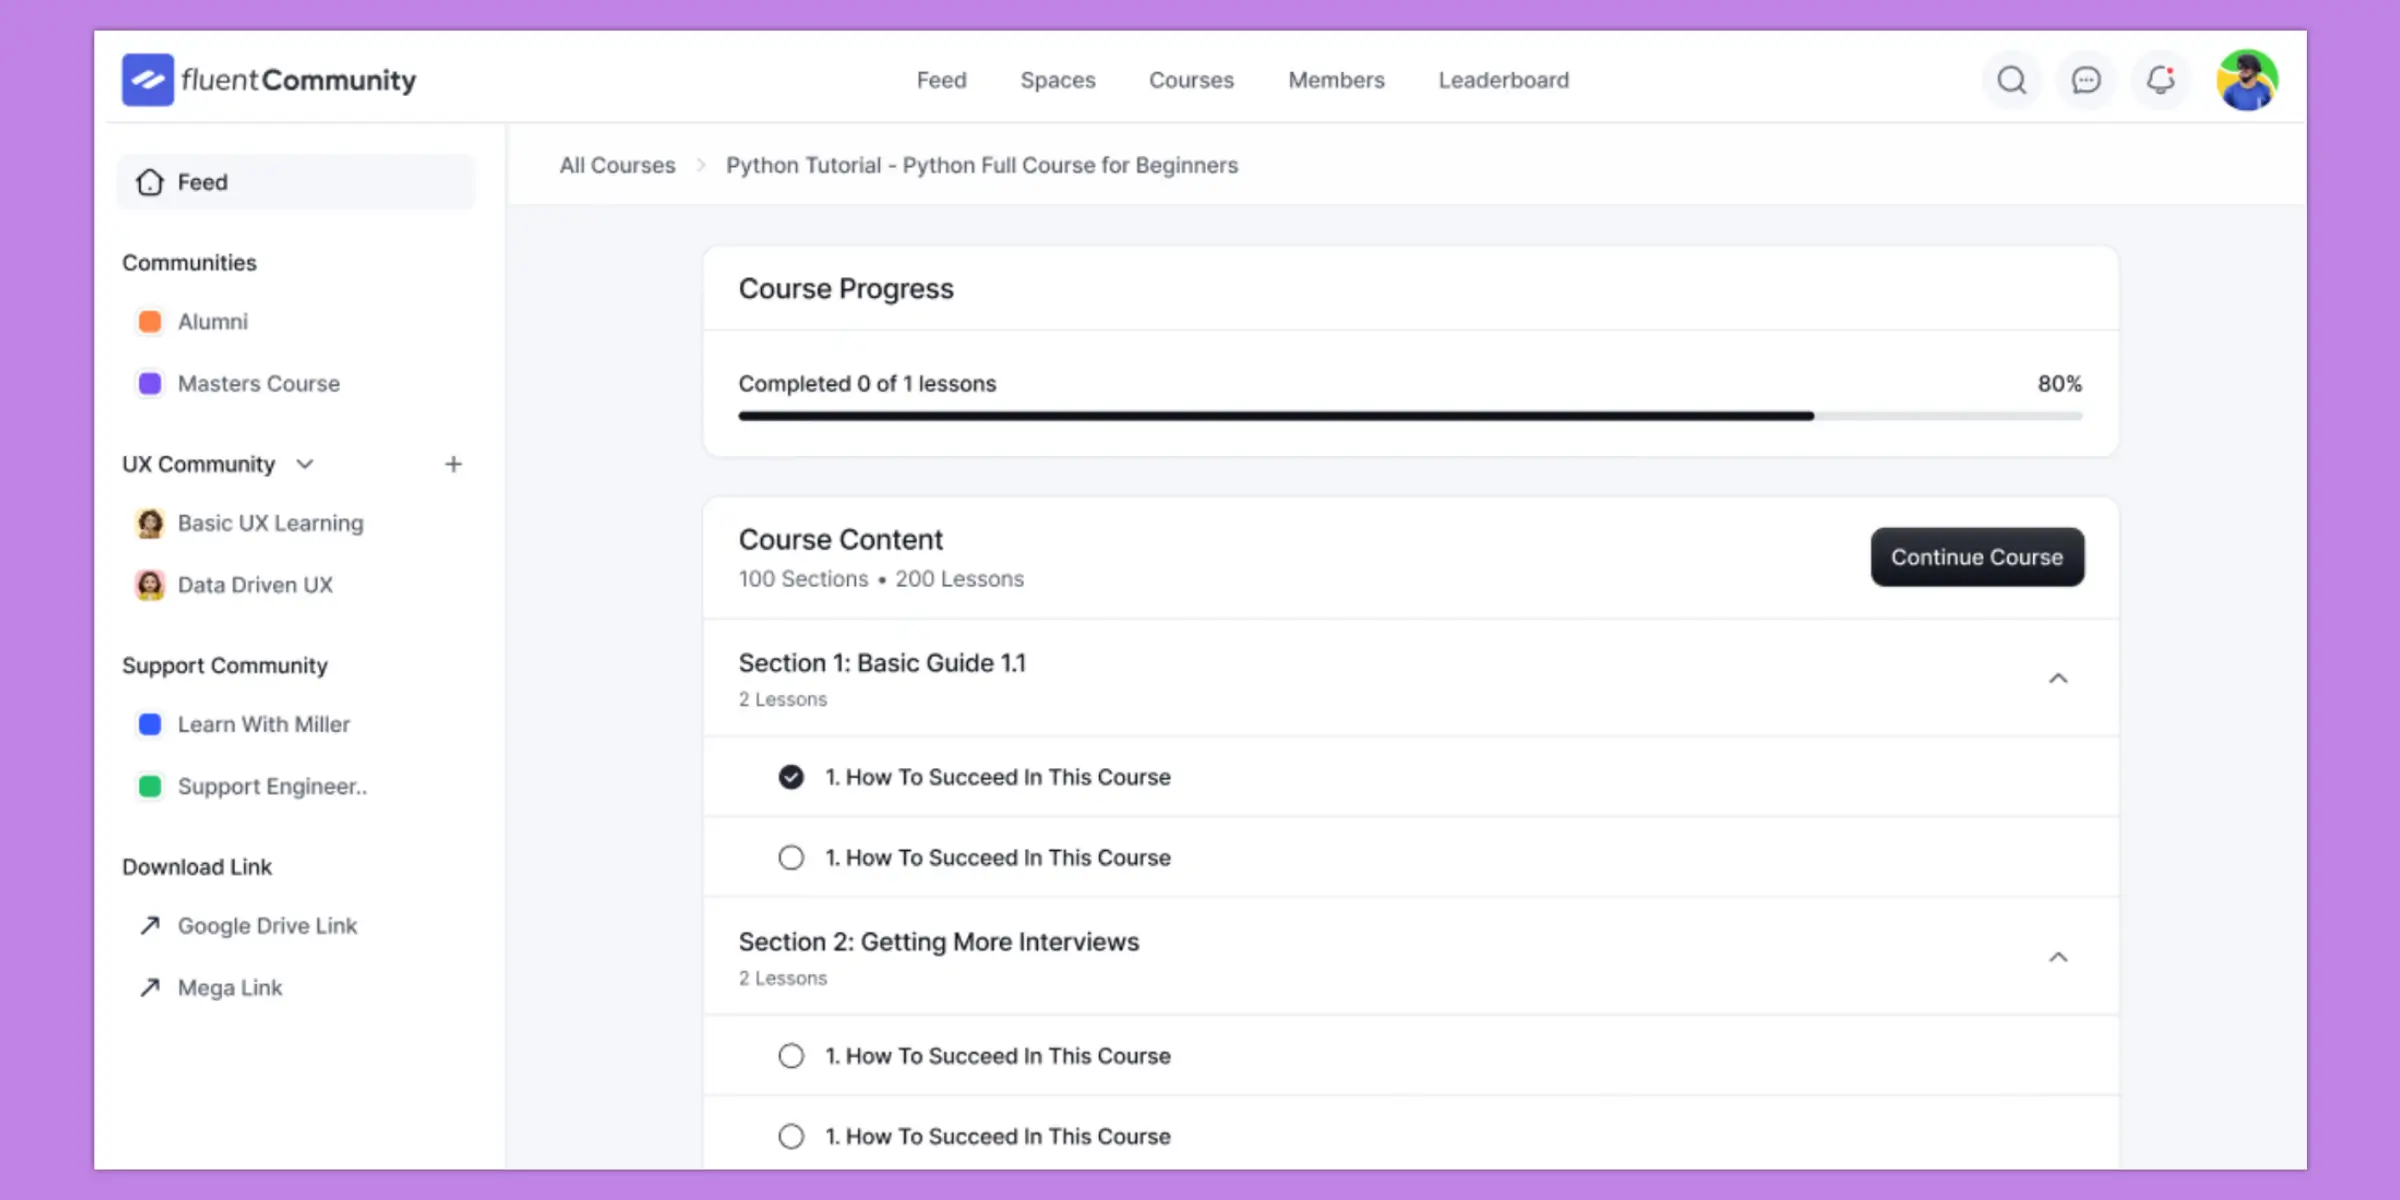Open the user profile avatar
The height and width of the screenshot is (1200, 2400).
click(2247, 80)
